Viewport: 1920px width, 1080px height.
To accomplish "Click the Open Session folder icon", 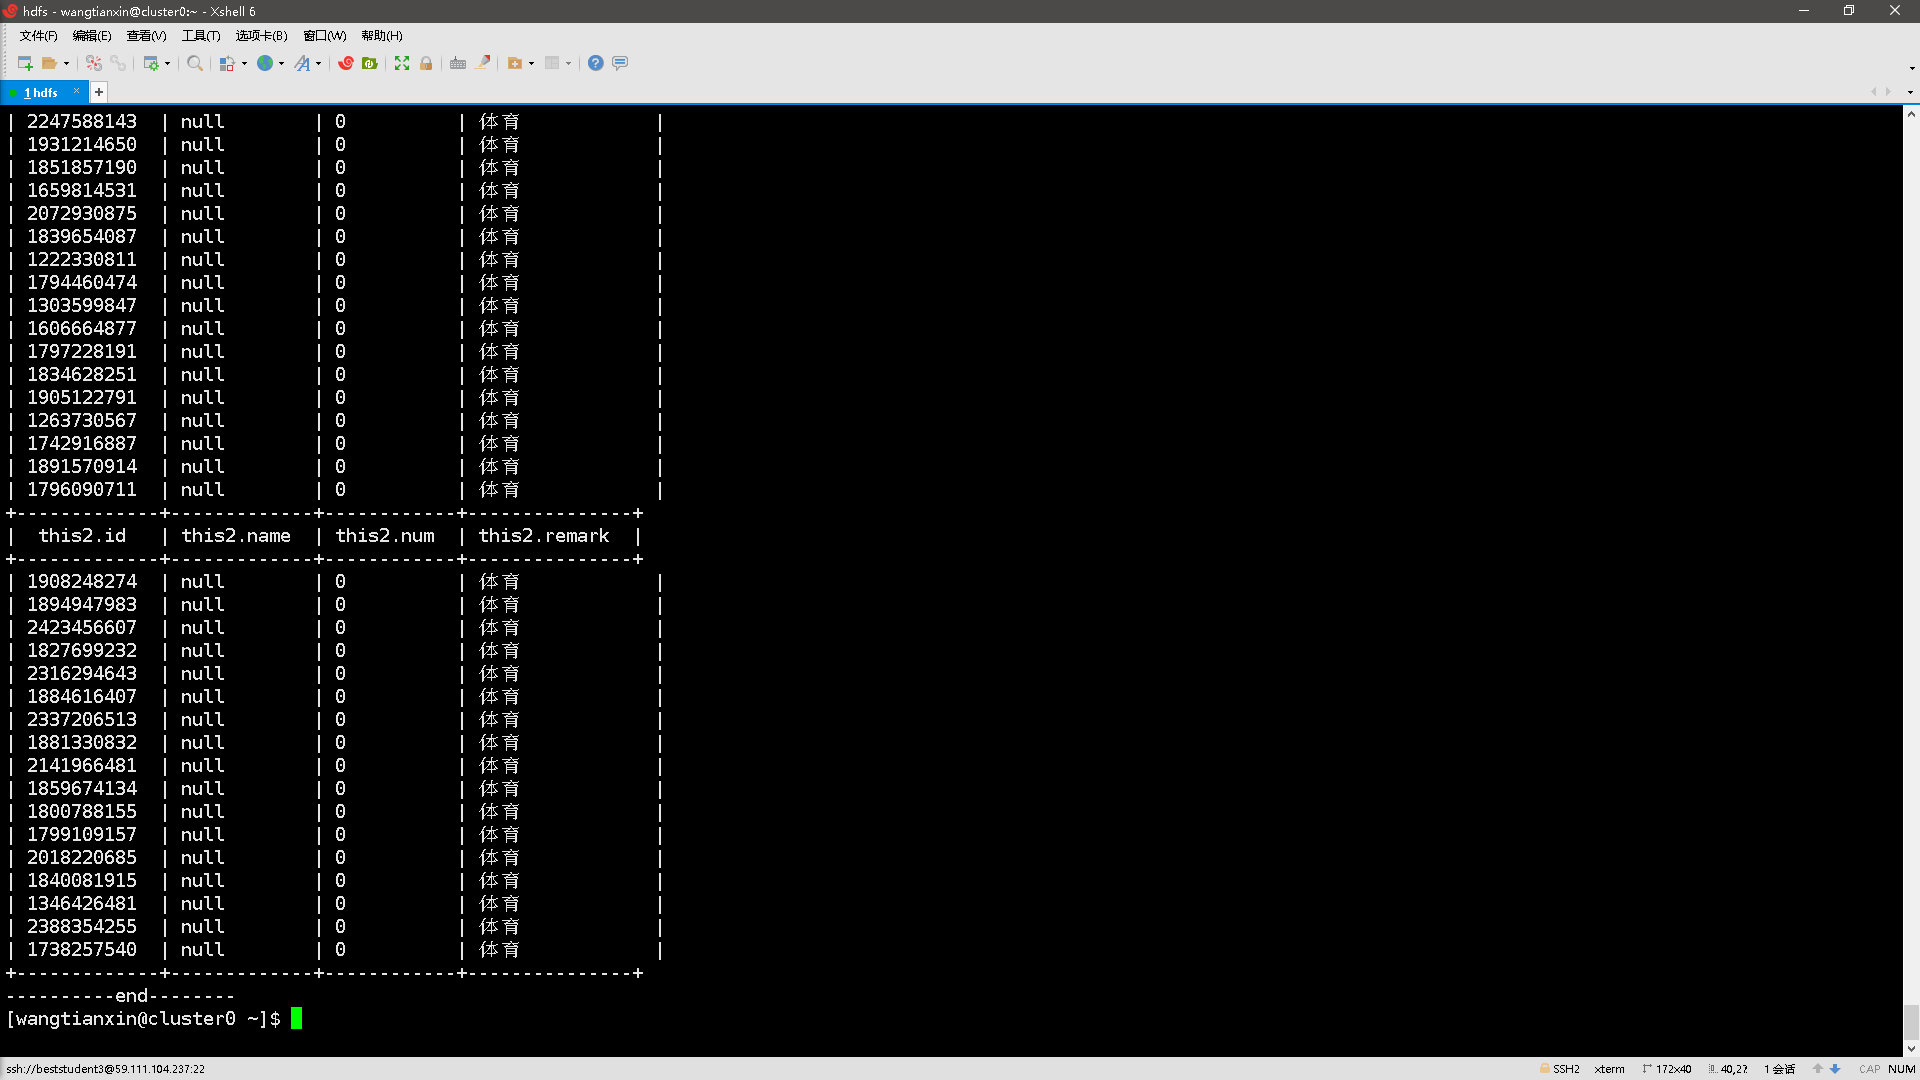I will (49, 63).
